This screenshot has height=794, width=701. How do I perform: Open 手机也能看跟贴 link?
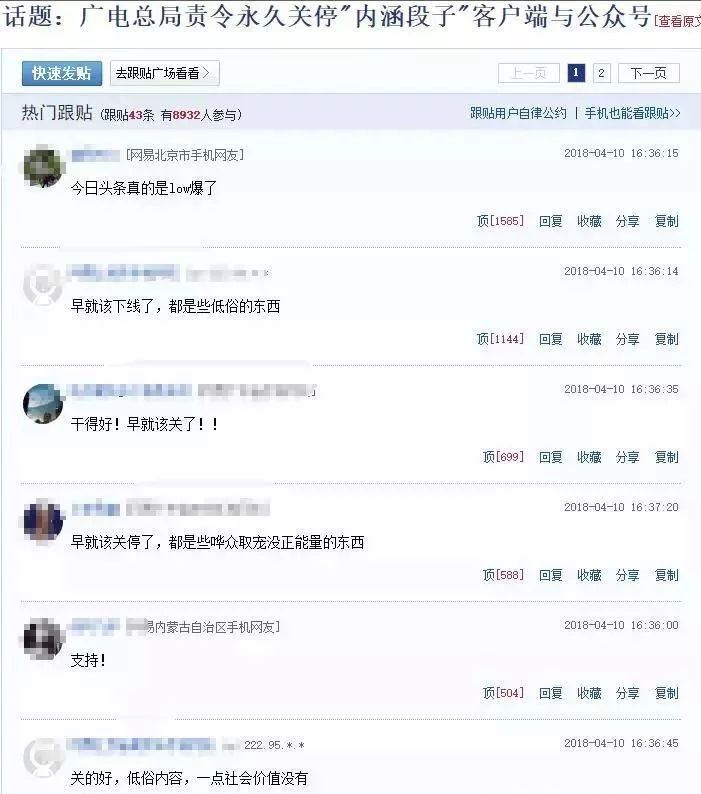[x=632, y=113]
